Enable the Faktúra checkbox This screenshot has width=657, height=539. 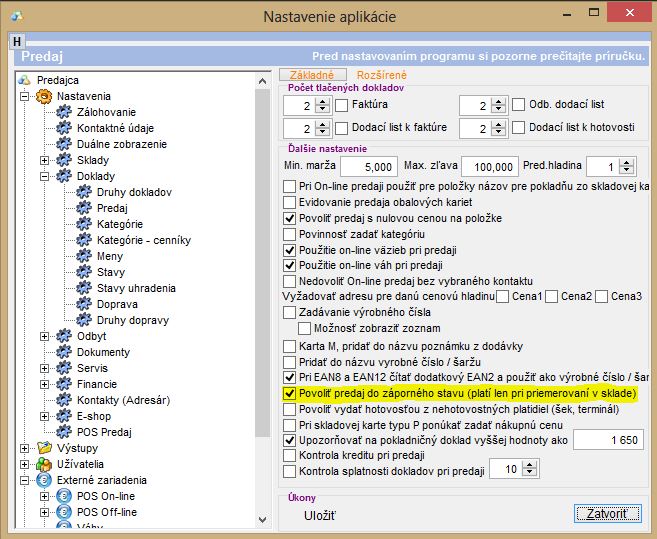coord(341,104)
